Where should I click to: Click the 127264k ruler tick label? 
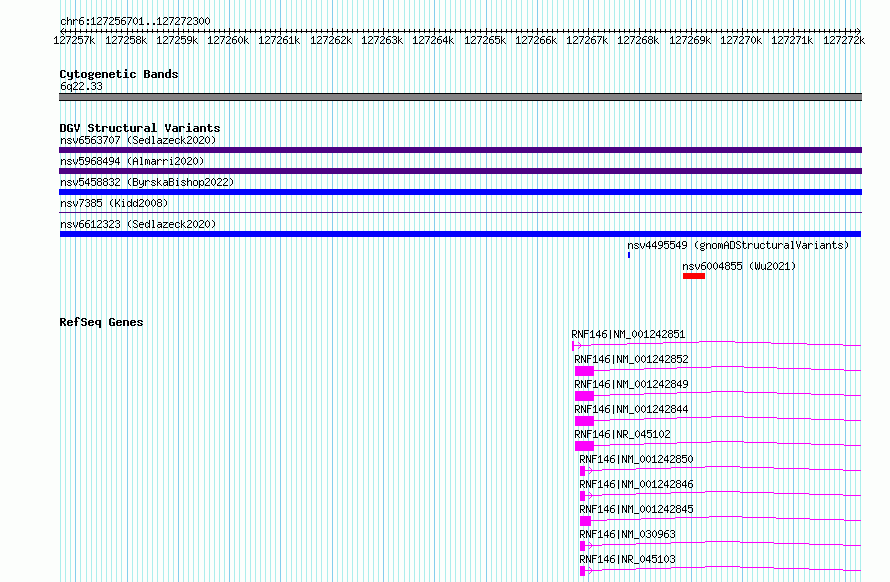(x=433, y=40)
